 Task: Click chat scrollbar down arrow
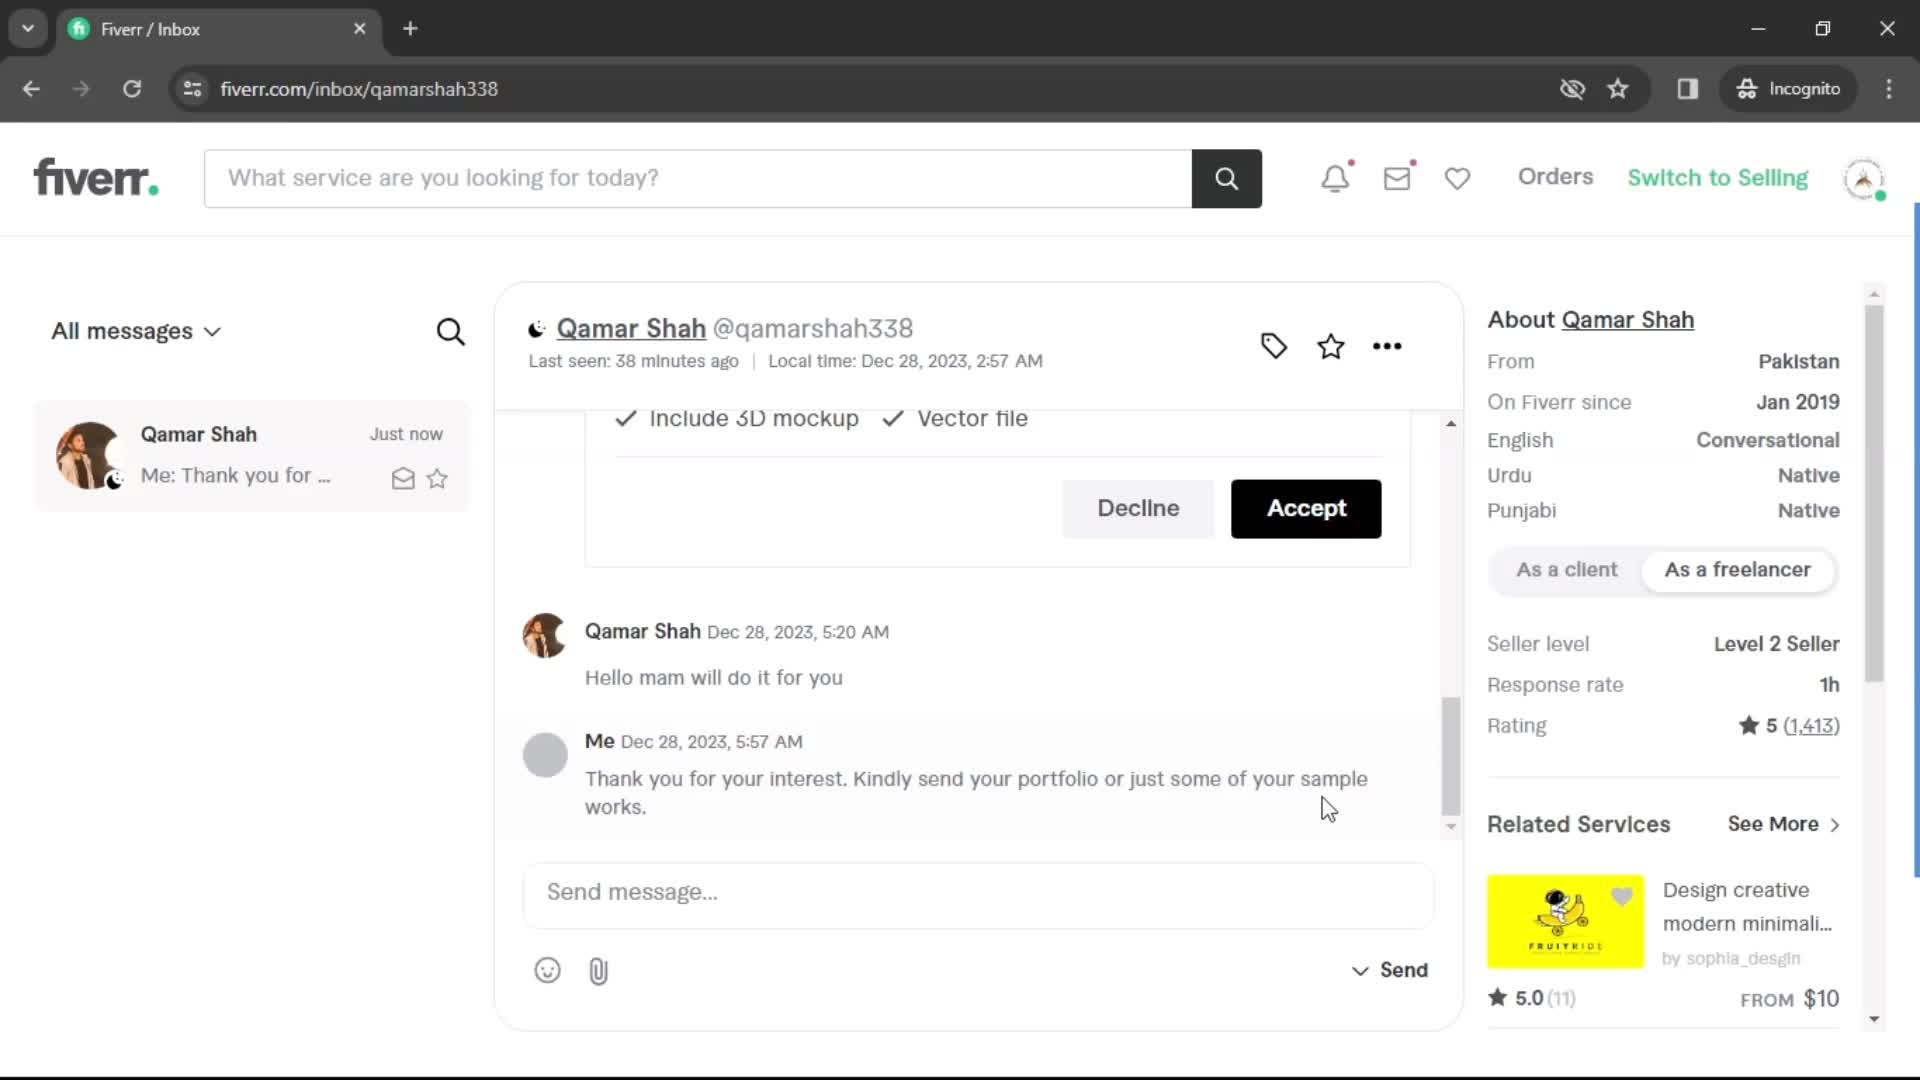click(x=1450, y=827)
